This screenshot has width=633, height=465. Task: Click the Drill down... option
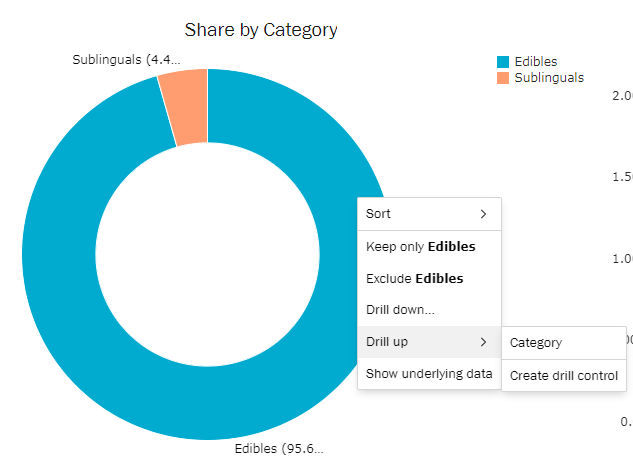pos(400,310)
